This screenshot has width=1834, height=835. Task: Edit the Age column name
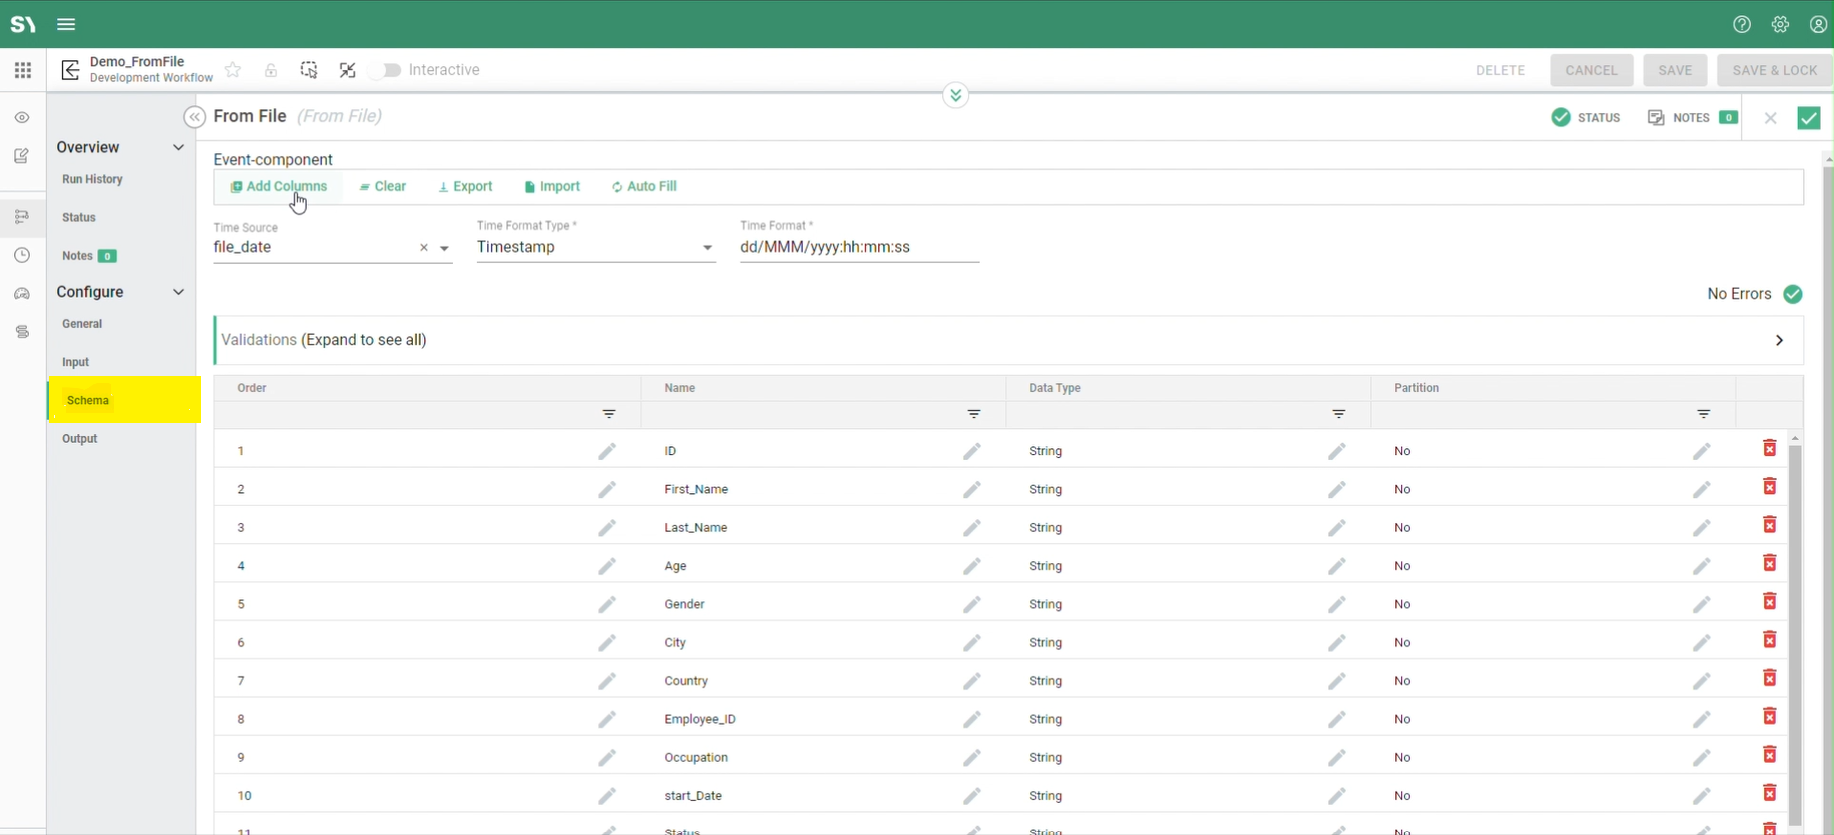(x=971, y=566)
